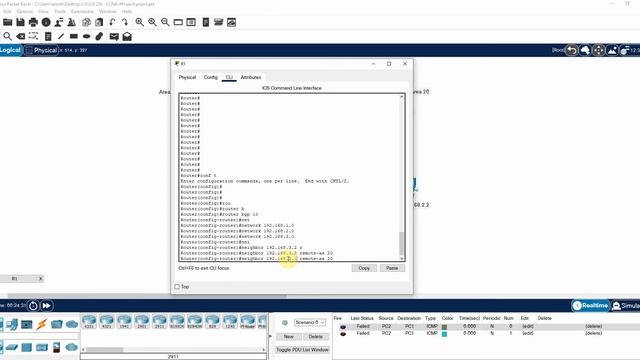Image resolution: width=640 pixels, height=360 pixels.
Task: Open the Attributes tab in R1 window
Action: [x=251, y=77]
